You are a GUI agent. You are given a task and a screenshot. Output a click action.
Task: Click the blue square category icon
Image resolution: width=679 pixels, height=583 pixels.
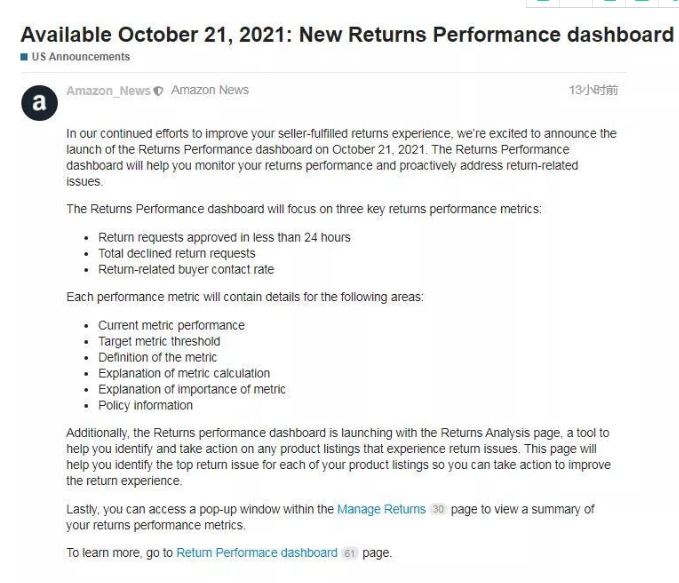tap(24, 57)
